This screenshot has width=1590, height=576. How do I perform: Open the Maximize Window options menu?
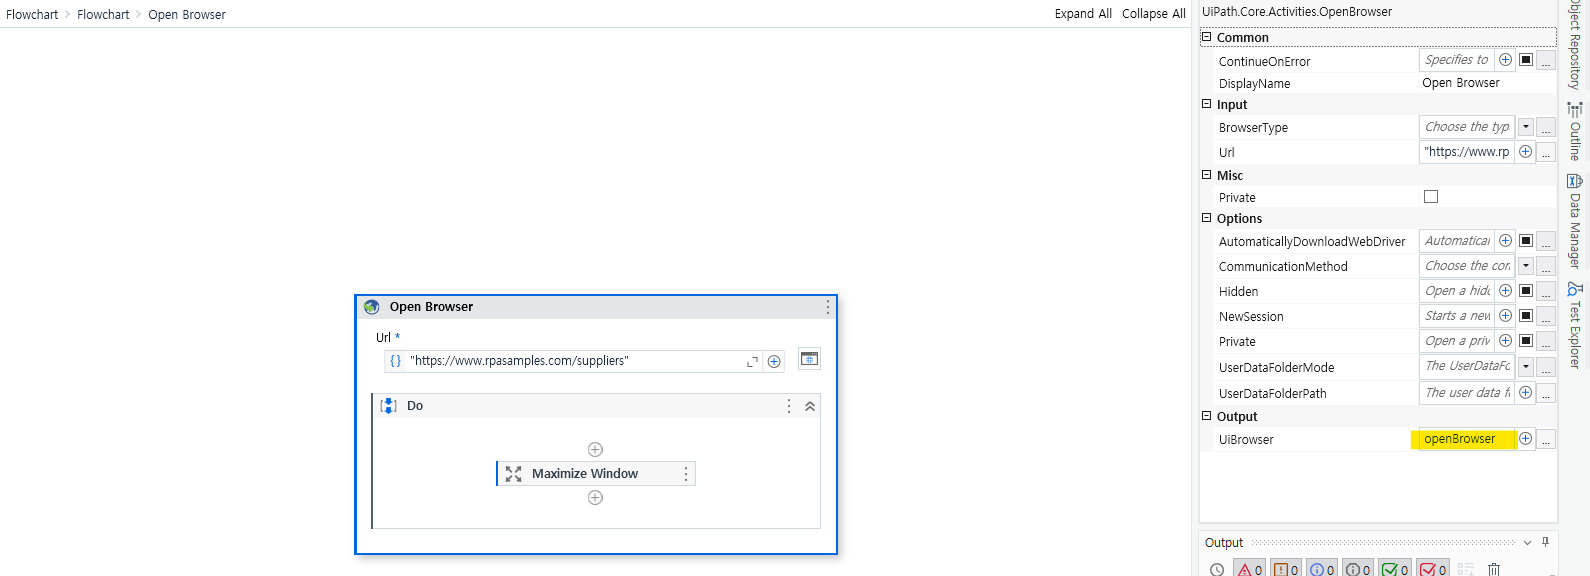click(x=686, y=474)
